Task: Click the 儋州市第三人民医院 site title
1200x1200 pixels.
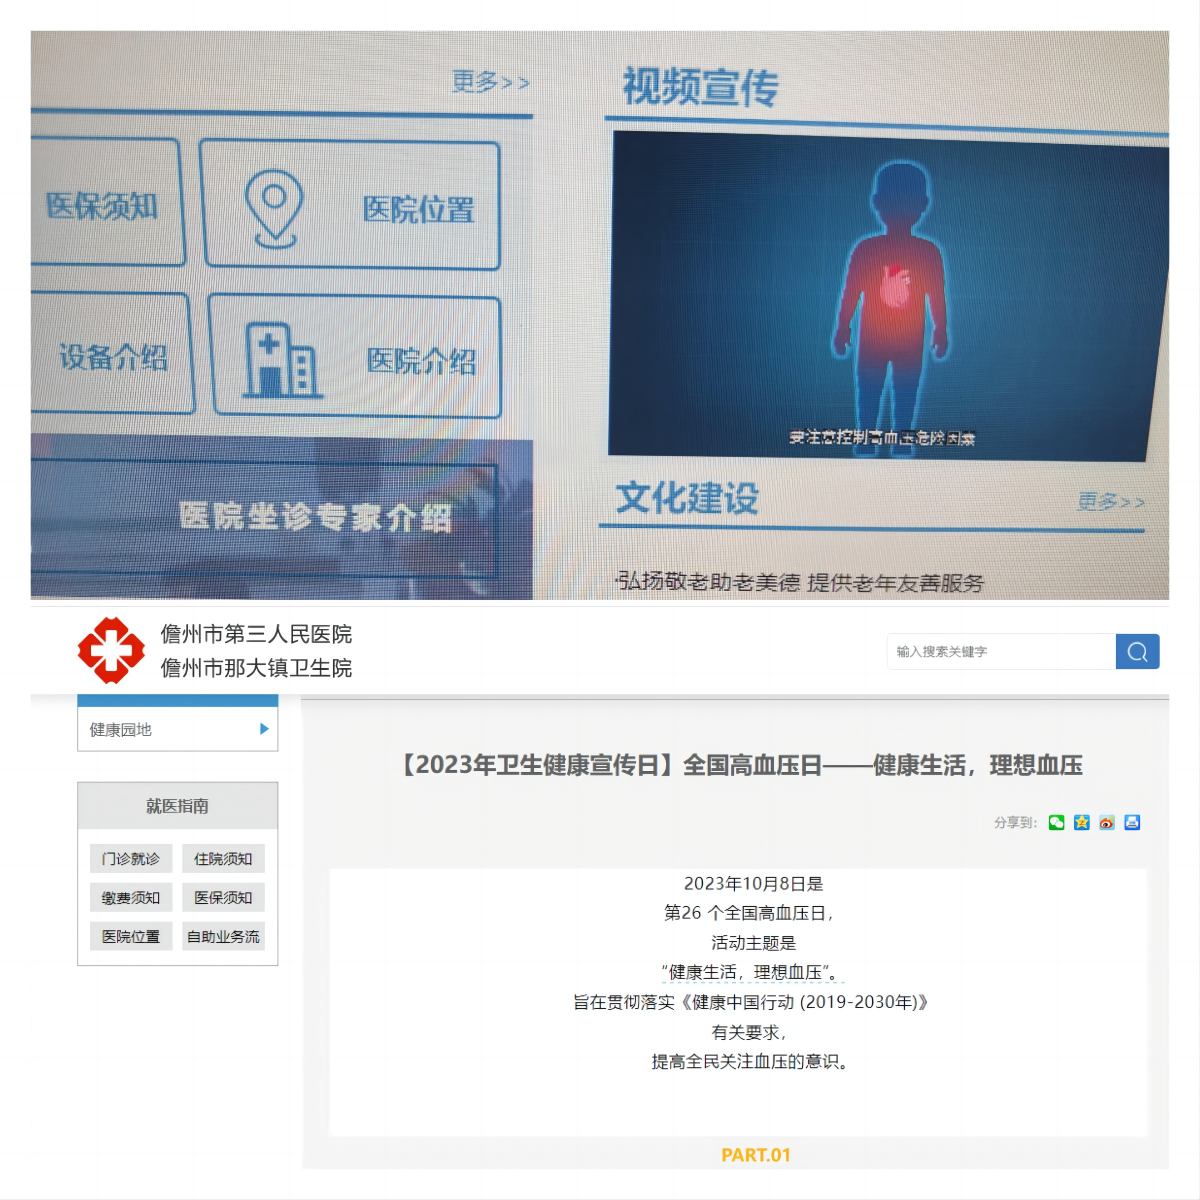Action: (256, 634)
